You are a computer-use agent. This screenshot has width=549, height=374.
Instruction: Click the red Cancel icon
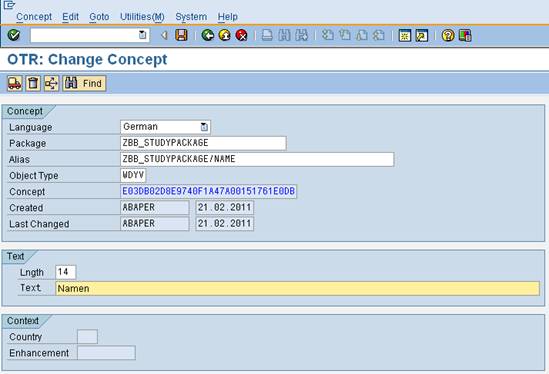coord(241,35)
